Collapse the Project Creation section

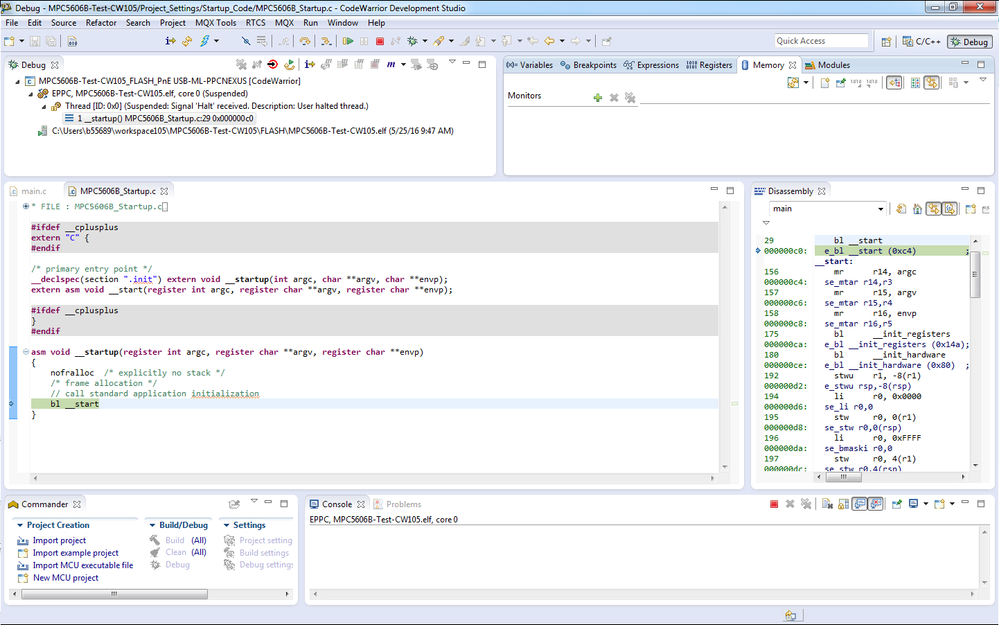pyautogui.click(x=20, y=525)
